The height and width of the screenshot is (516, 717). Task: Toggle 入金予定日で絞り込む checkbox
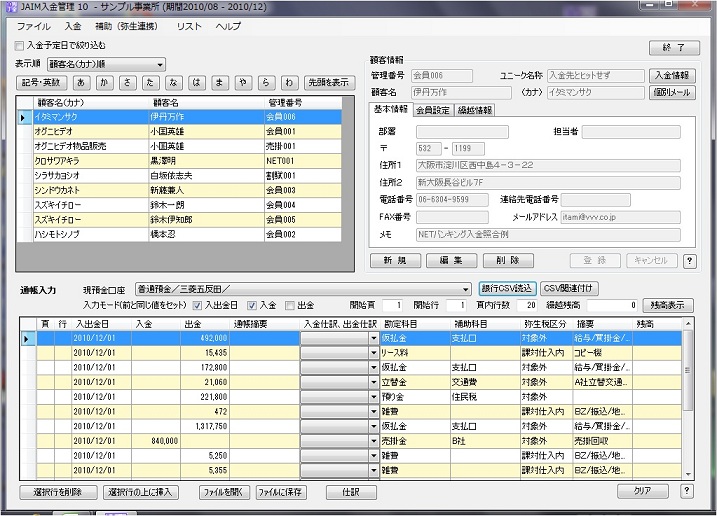(19, 46)
